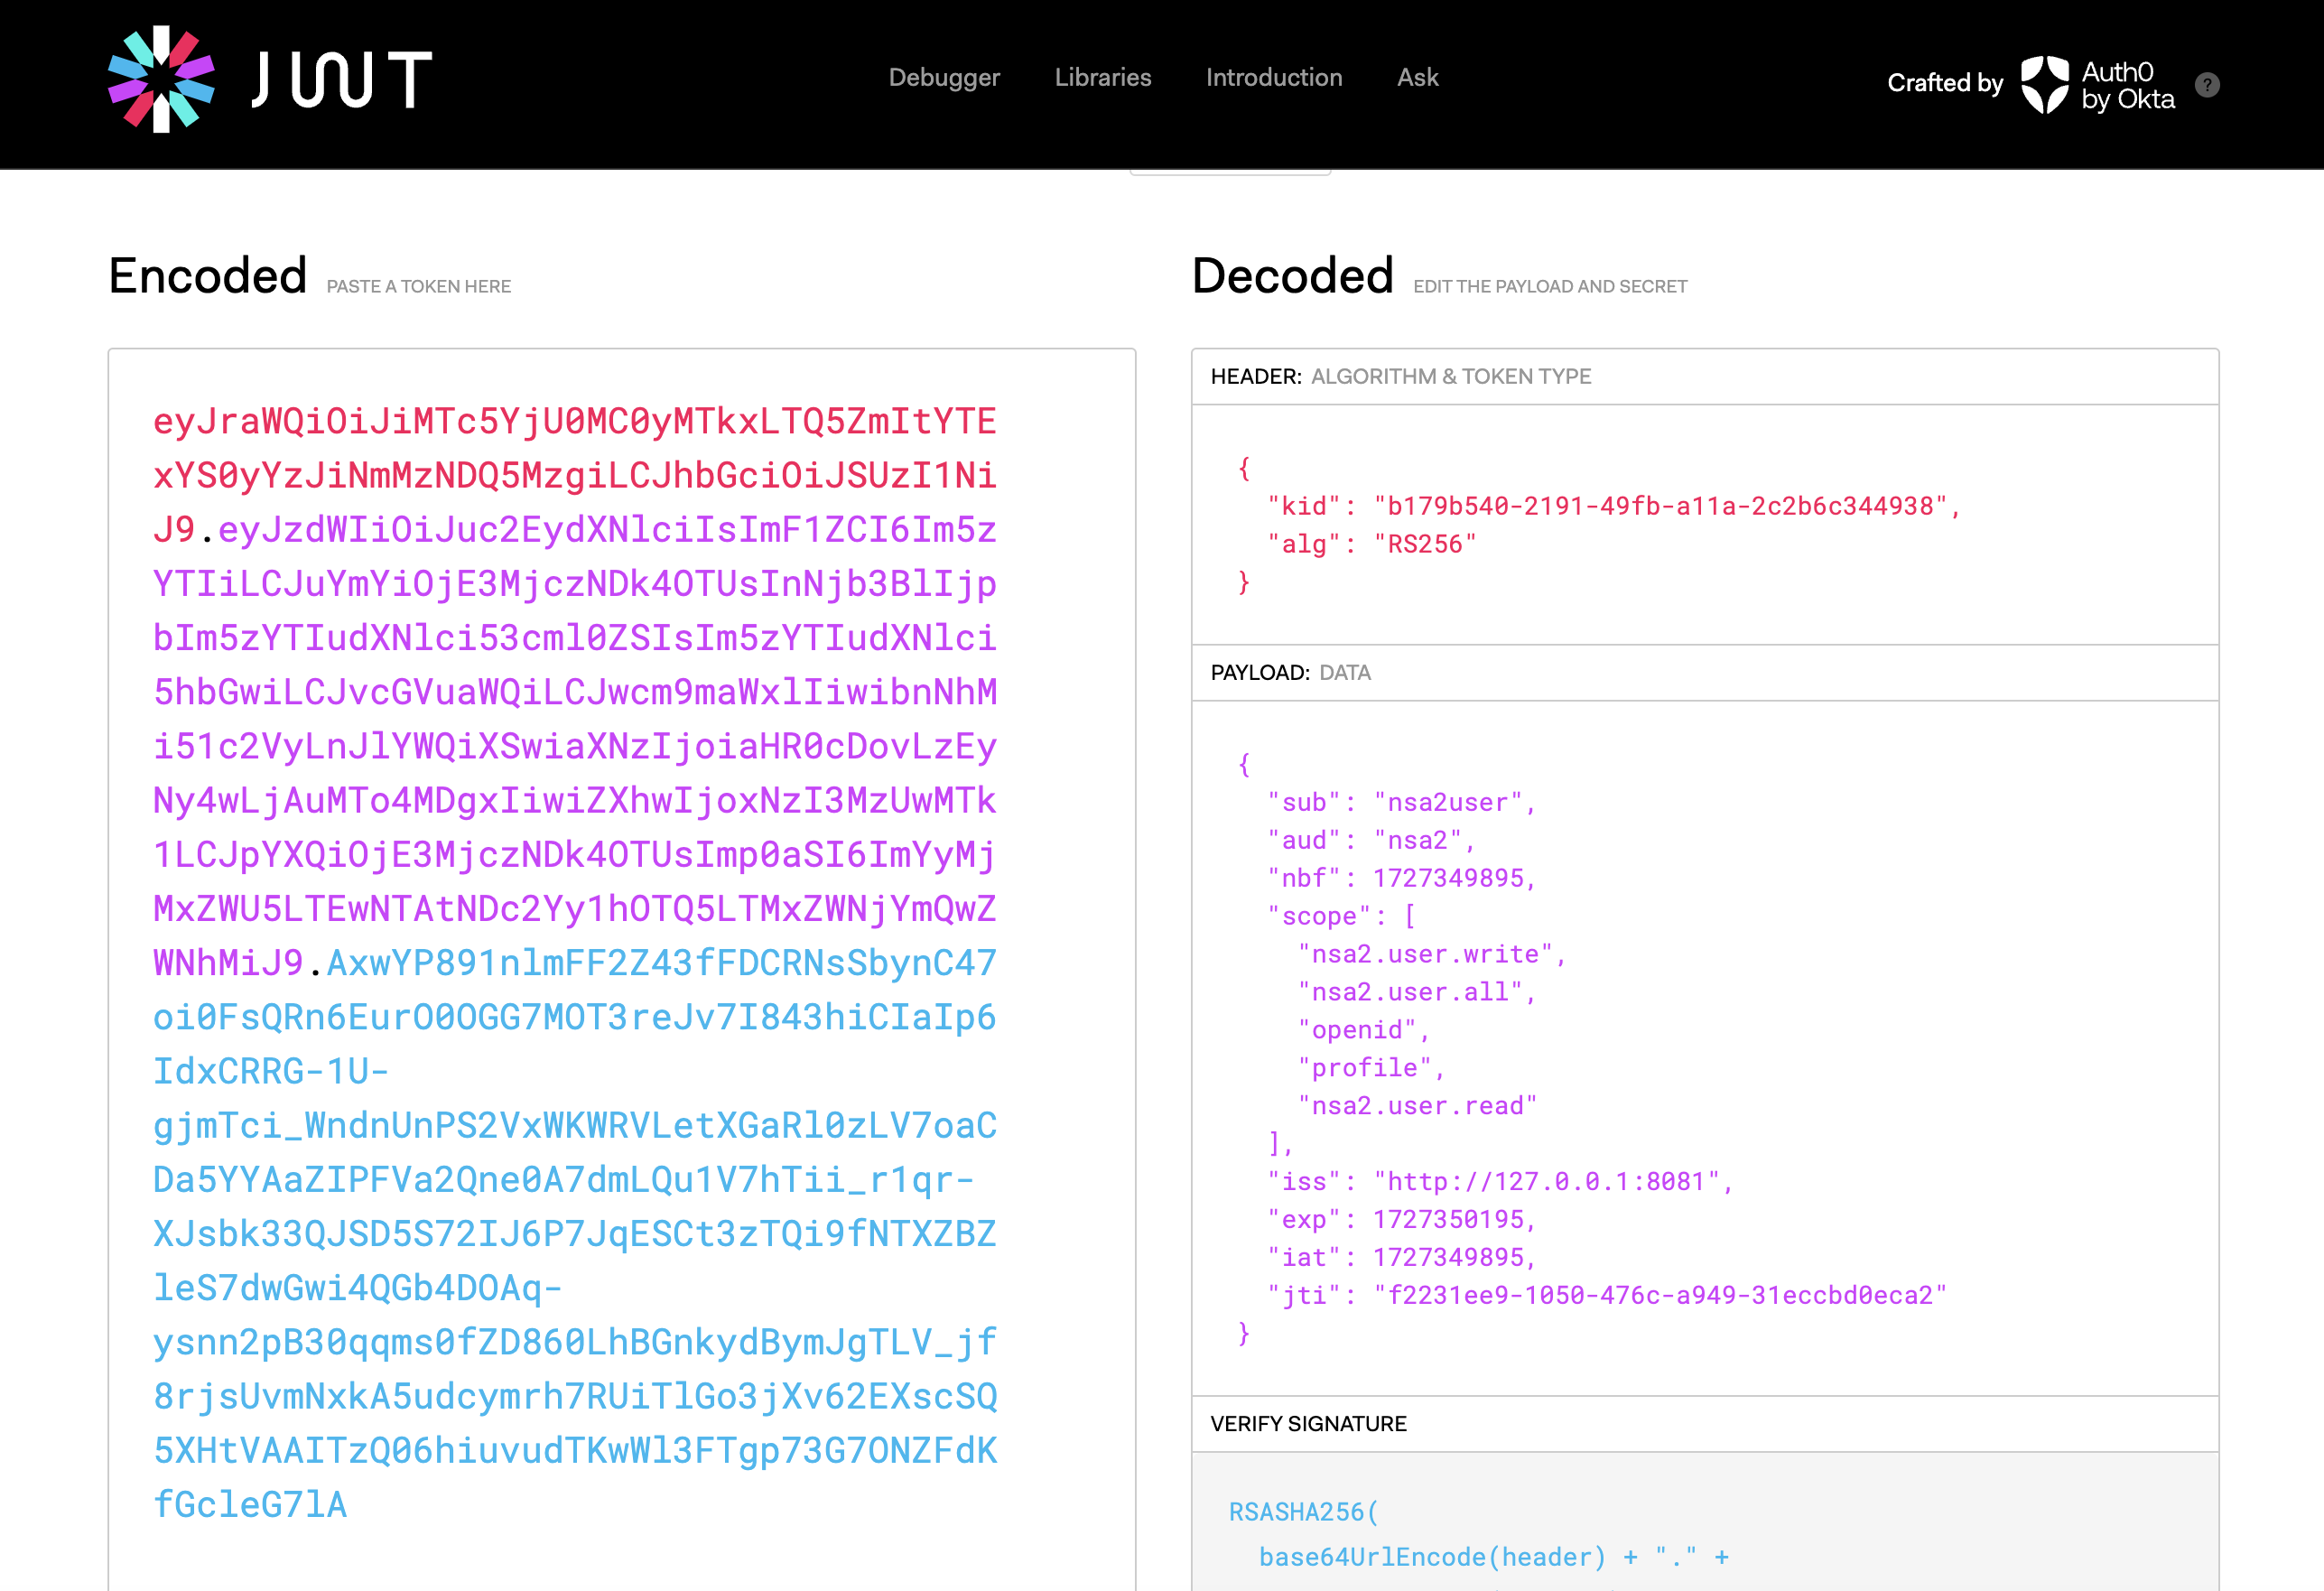2324x1591 pixels.
Task: Click the "jti" value line
Action: 1607,1296
